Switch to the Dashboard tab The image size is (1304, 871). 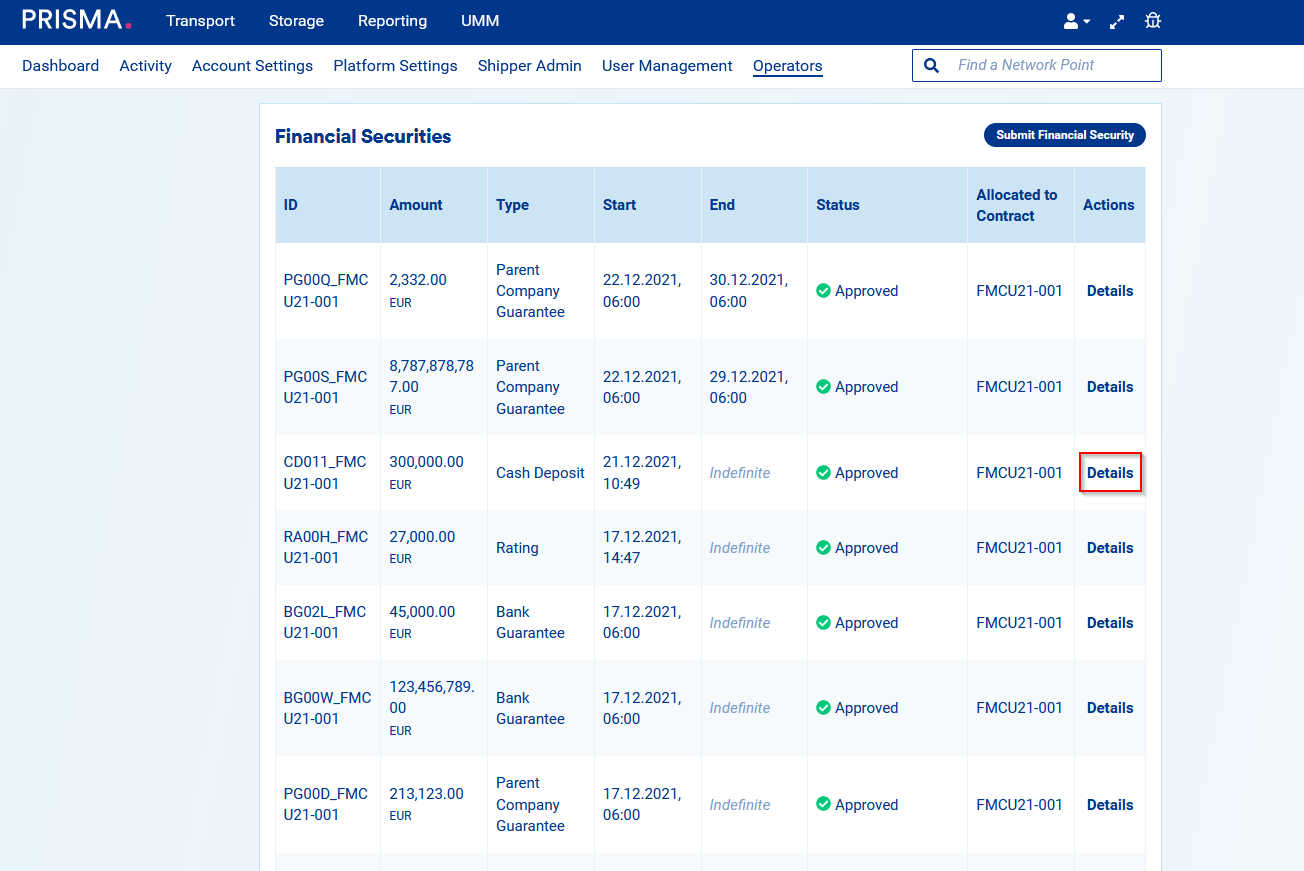coord(60,66)
